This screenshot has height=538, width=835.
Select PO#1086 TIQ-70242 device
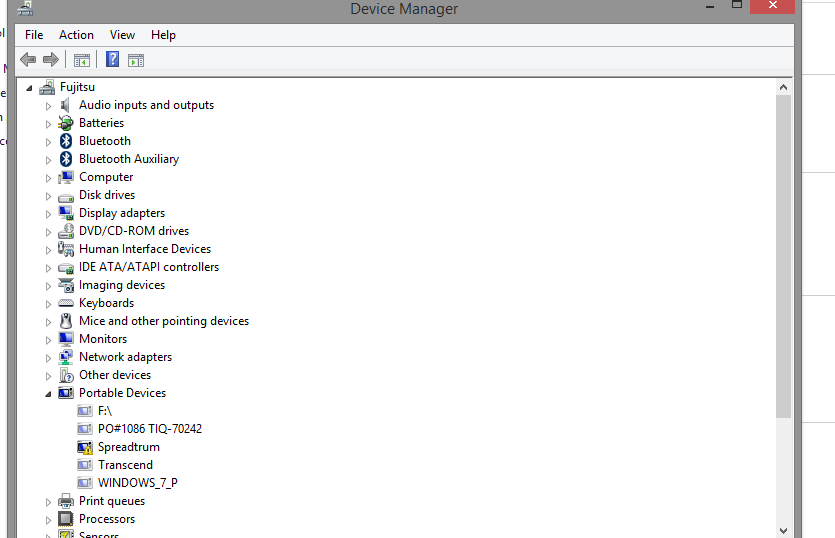[149, 429]
